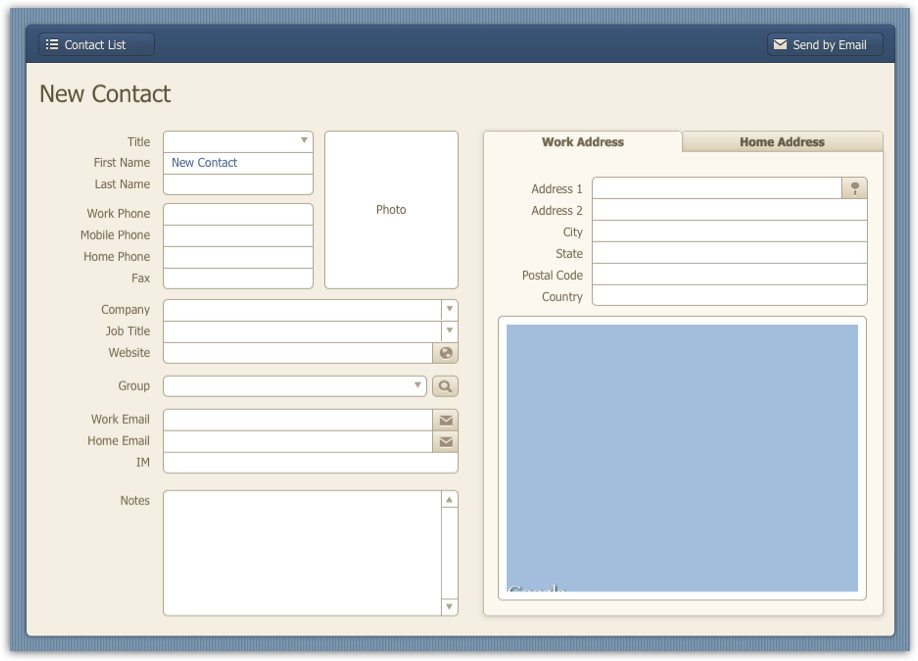The height and width of the screenshot is (661, 918).
Task: Return to the Contact List
Action: coord(95,44)
